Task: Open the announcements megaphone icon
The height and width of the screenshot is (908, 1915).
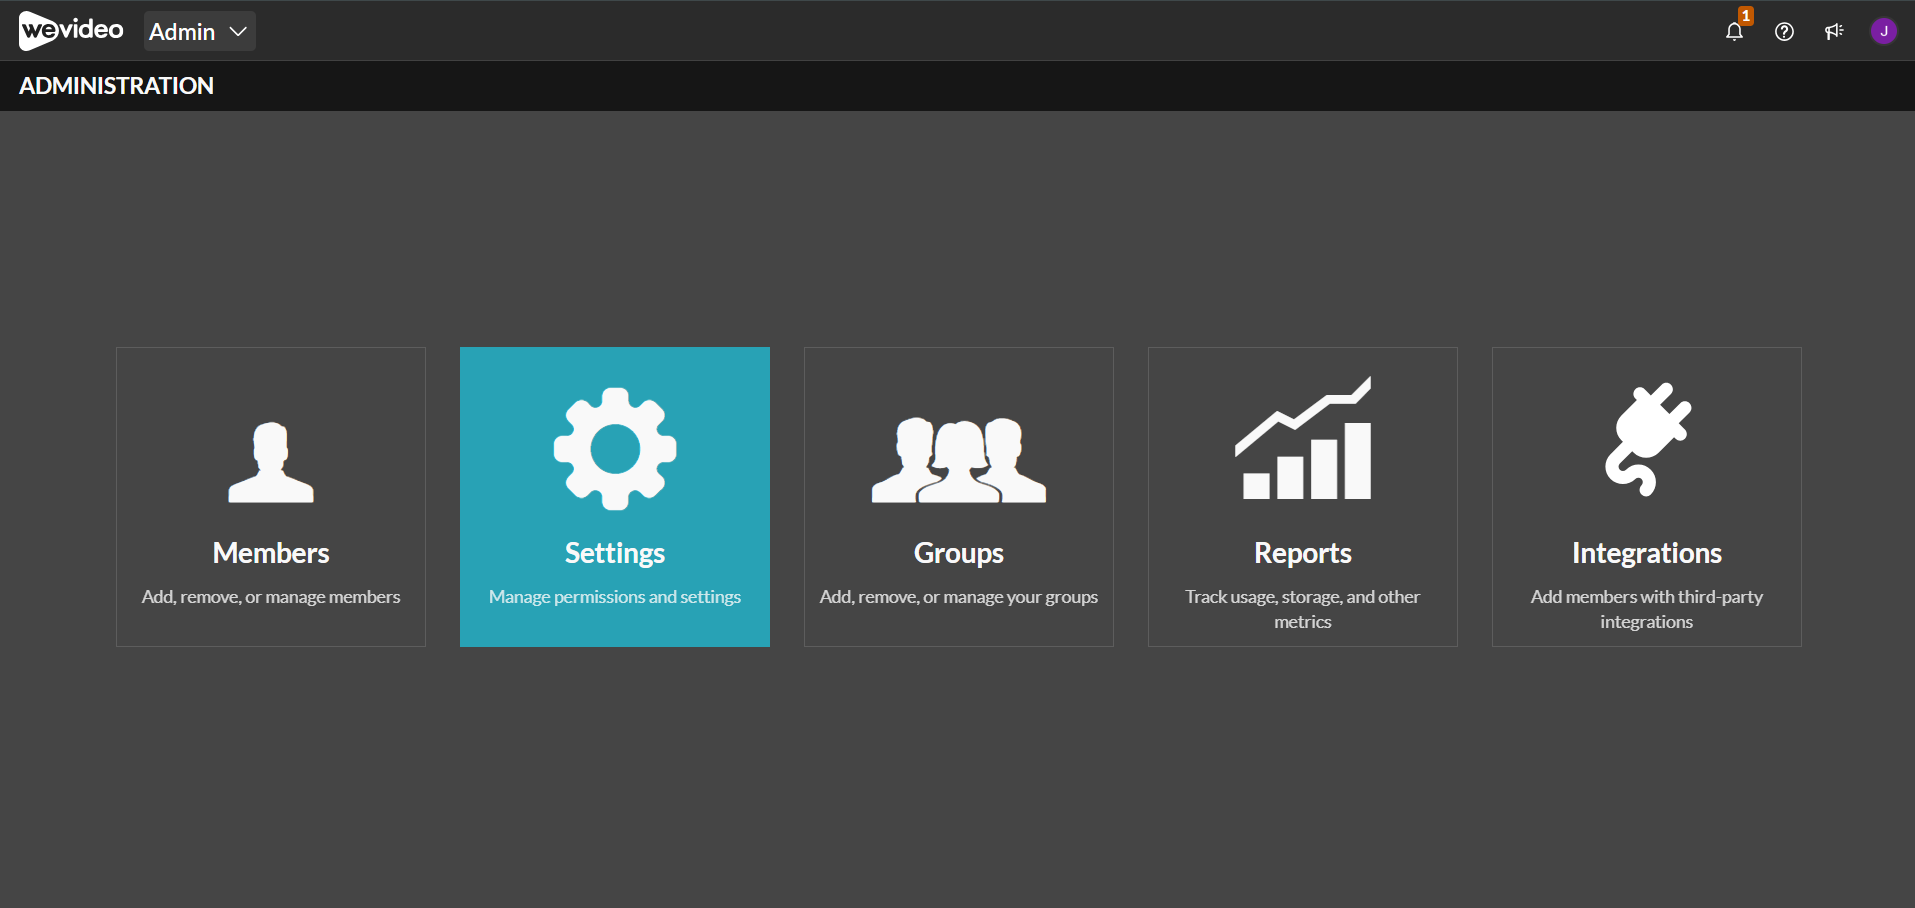Action: tap(1834, 31)
